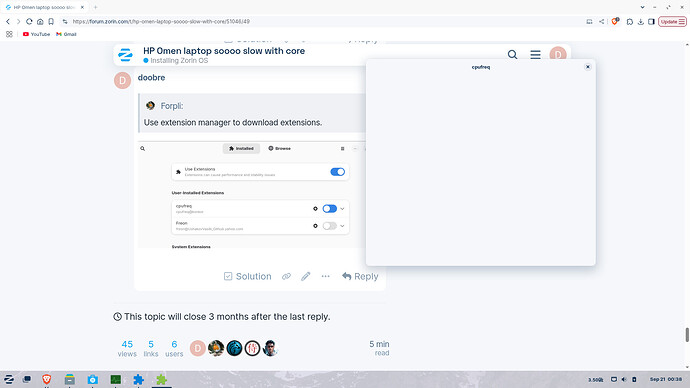Open the apps grid icon in the bookmarks bar
This screenshot has height=388, width=690.
pyautogui.click(x=9, y=34)
